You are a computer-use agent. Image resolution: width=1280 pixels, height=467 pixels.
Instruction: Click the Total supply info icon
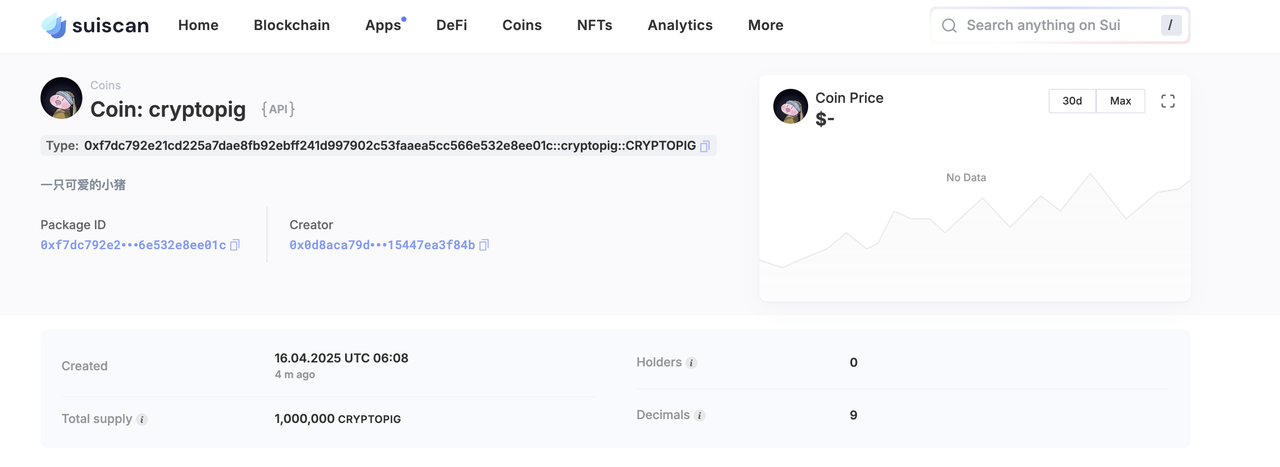coord(142,419)
